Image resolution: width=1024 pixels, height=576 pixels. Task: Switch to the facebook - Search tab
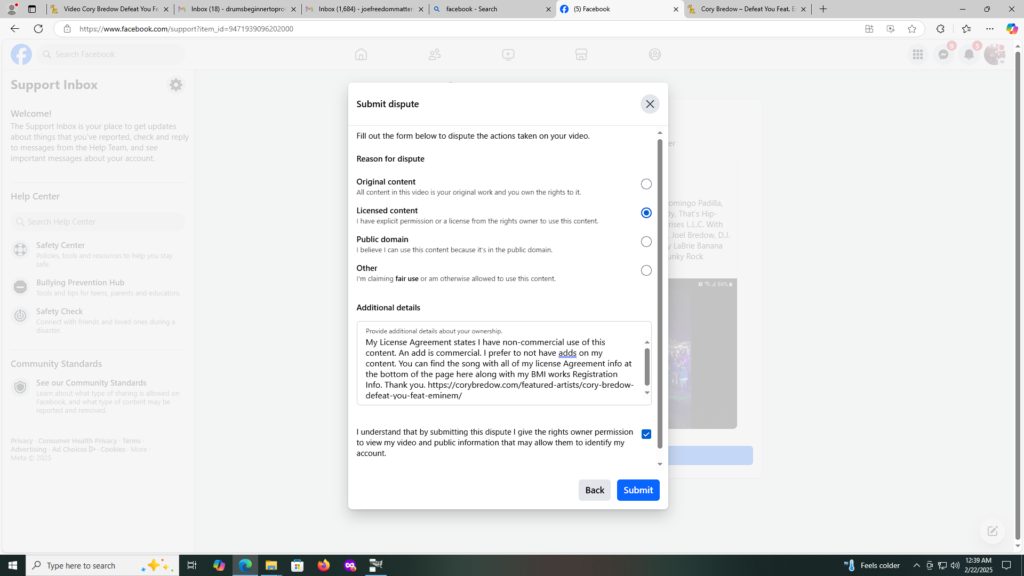coord(490,9)
